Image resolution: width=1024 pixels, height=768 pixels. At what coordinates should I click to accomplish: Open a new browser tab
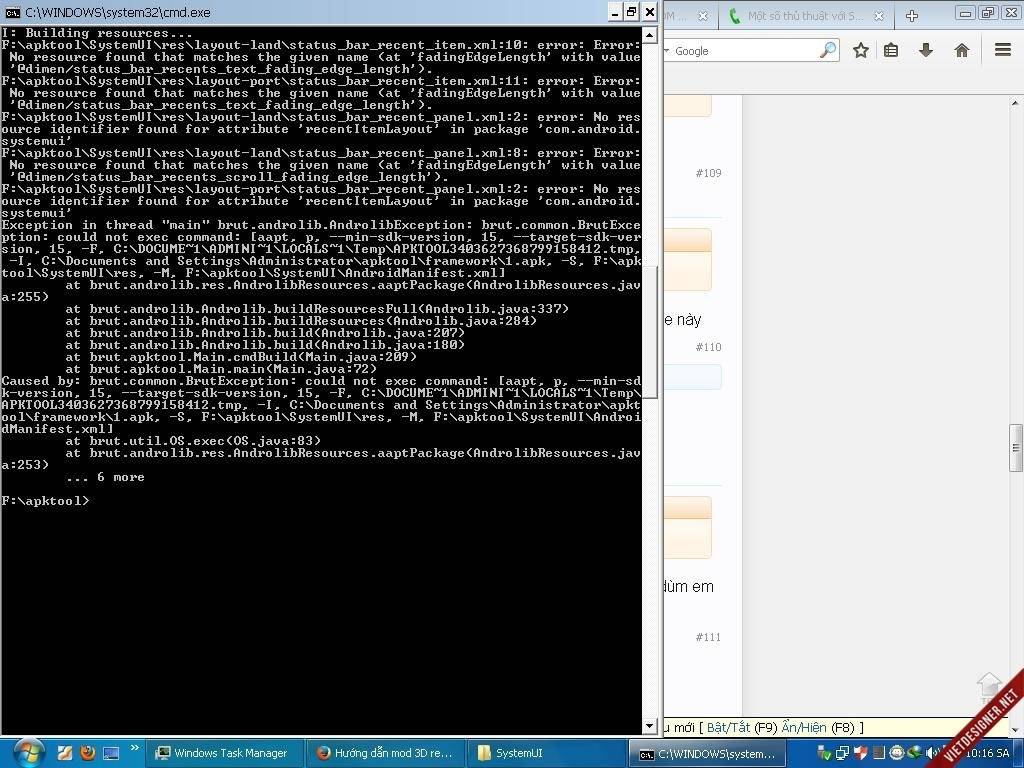coord(911,16)
